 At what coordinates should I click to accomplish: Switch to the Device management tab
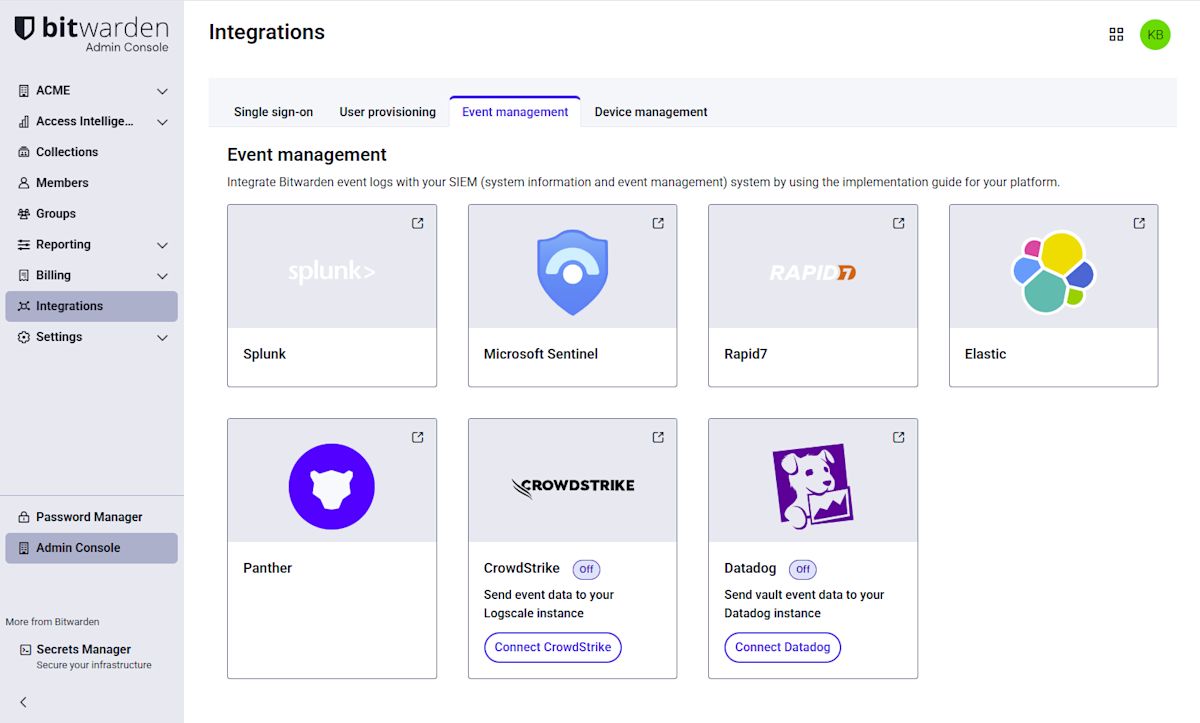tap(651, 112)
